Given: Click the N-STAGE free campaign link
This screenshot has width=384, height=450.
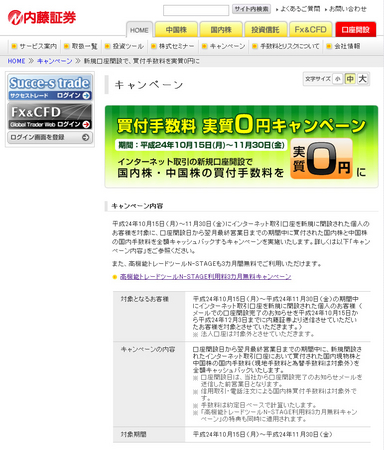Looking at the screenshot, I should point(205,277).
